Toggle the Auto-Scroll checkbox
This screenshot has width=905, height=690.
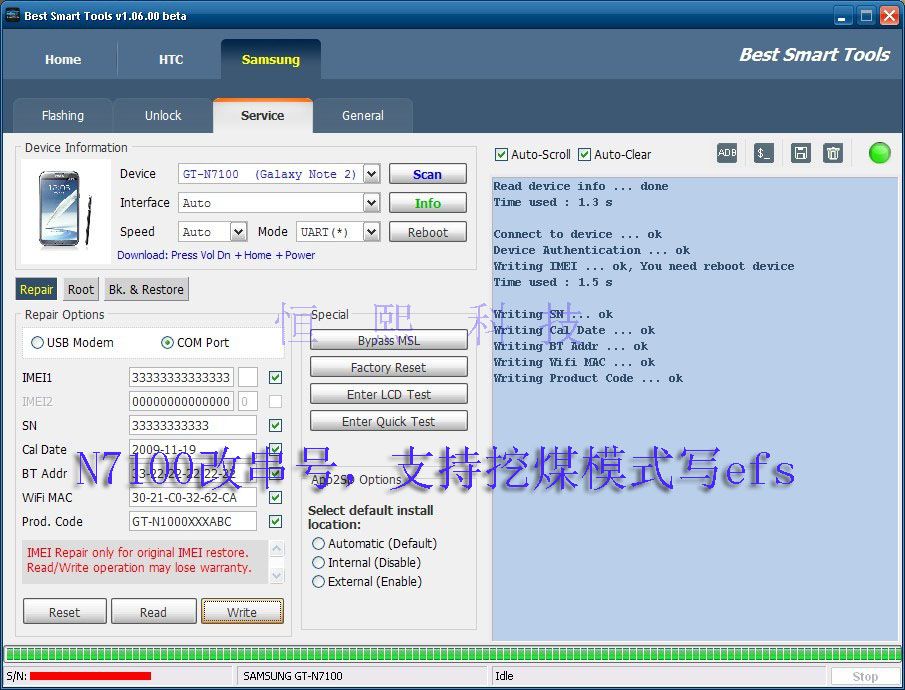502,155
